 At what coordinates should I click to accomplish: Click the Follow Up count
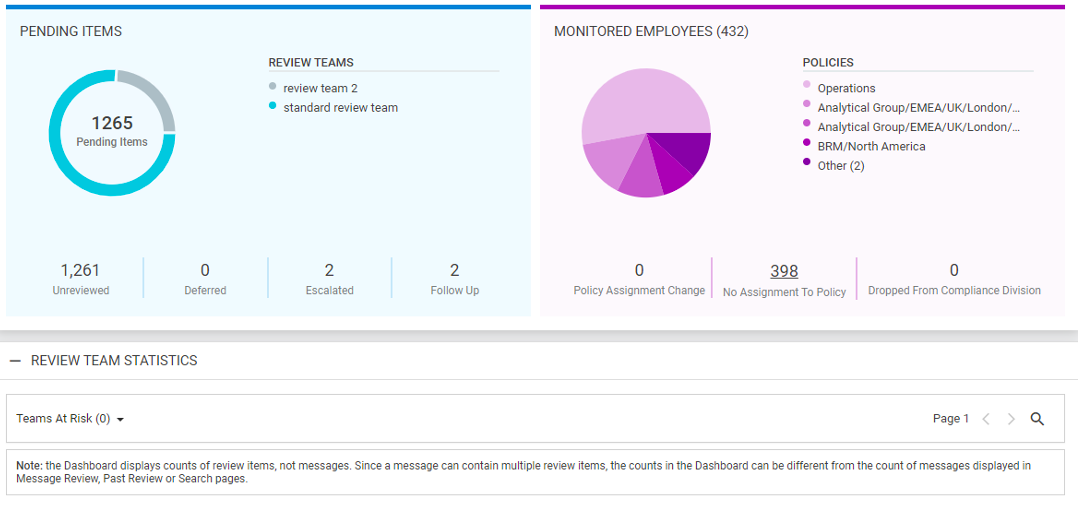click(x=454, y=270)
